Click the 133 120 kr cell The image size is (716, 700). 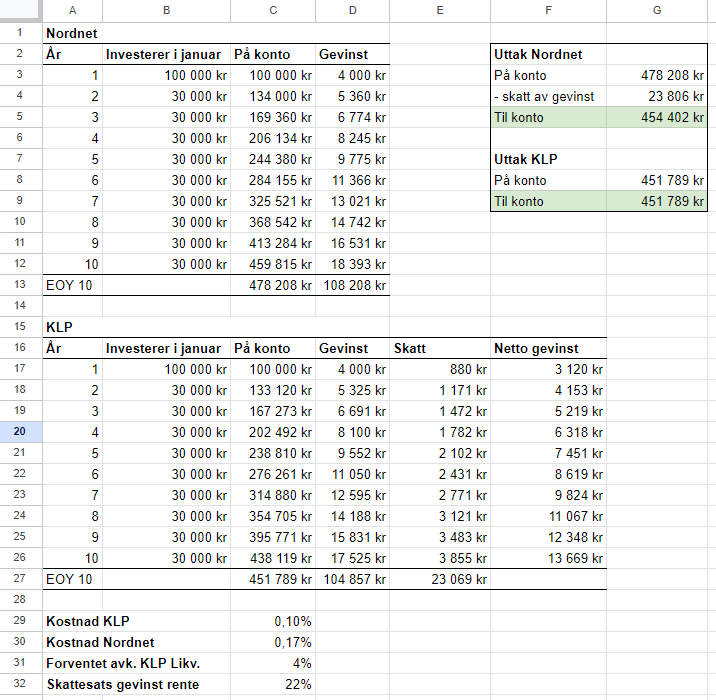[273, 390]
